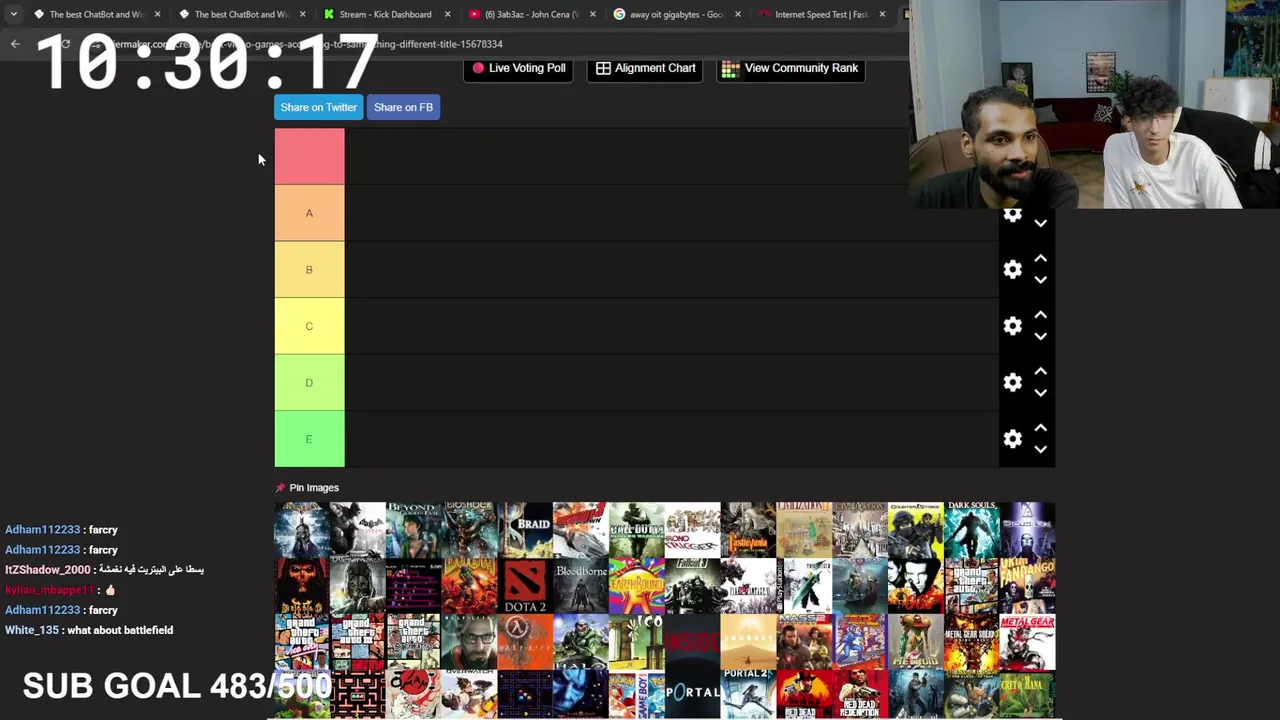Reload the page with refresh icon
Image resolution: width=1280 pixels, height=720 pixels.
[65, 44]
